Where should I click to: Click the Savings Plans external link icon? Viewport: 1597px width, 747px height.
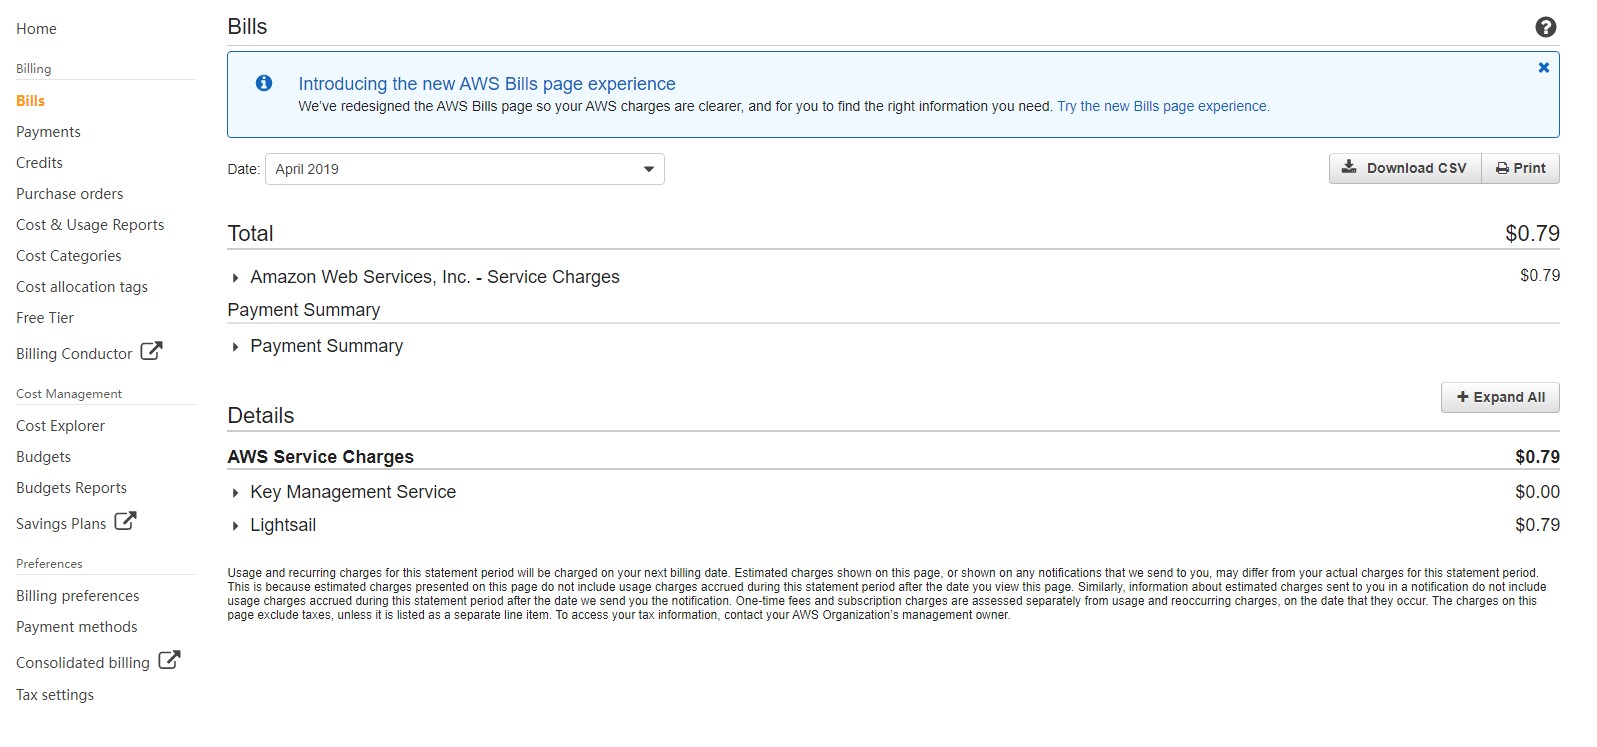(x=125, y=521)
